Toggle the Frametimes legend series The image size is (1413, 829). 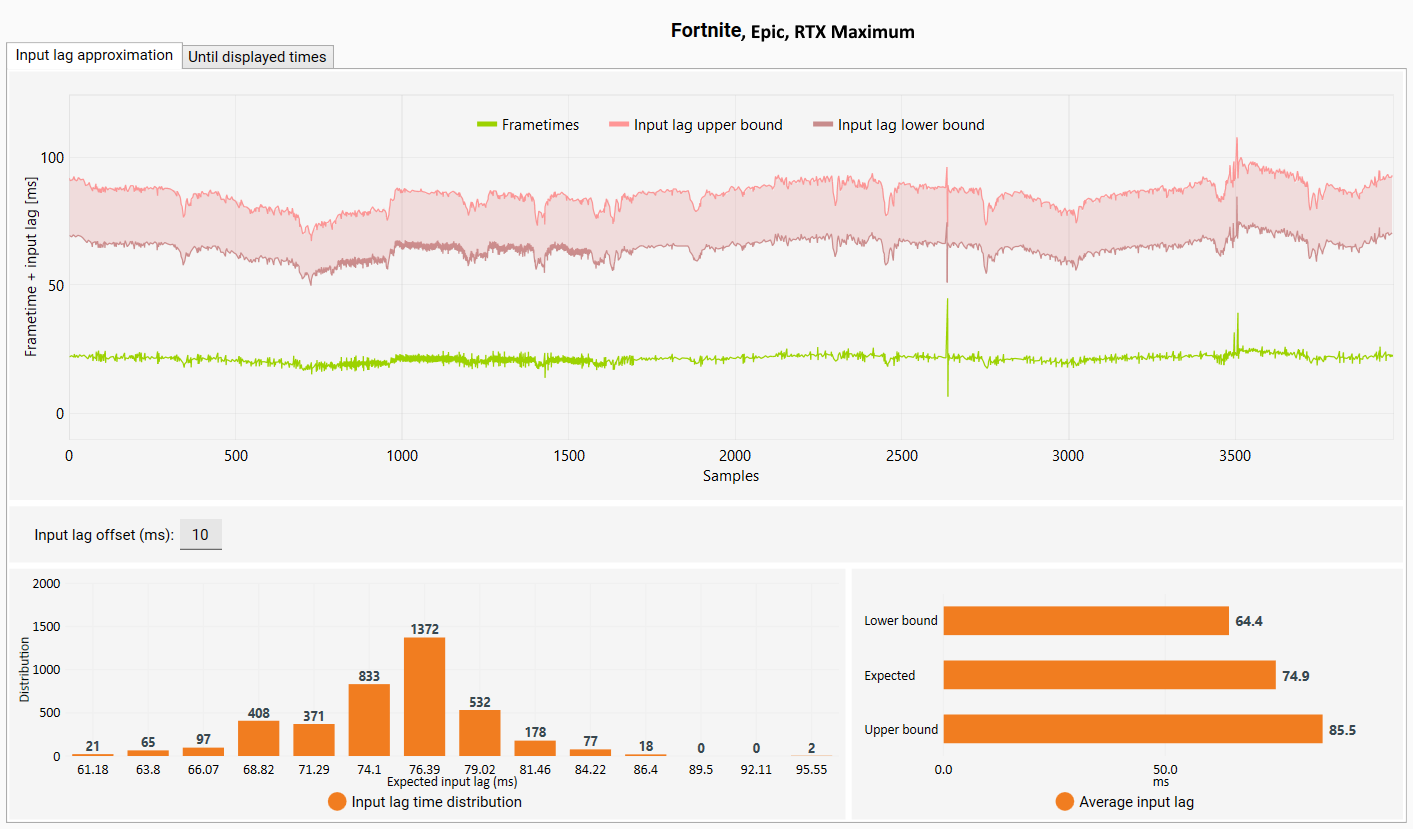528,125
